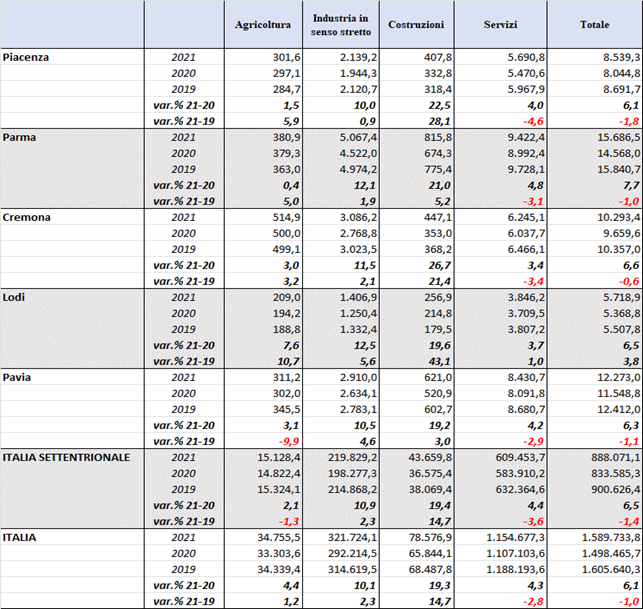Select the Industria in senso stretto header
Screen dimensions: 643x609
[x=340, y=25]
